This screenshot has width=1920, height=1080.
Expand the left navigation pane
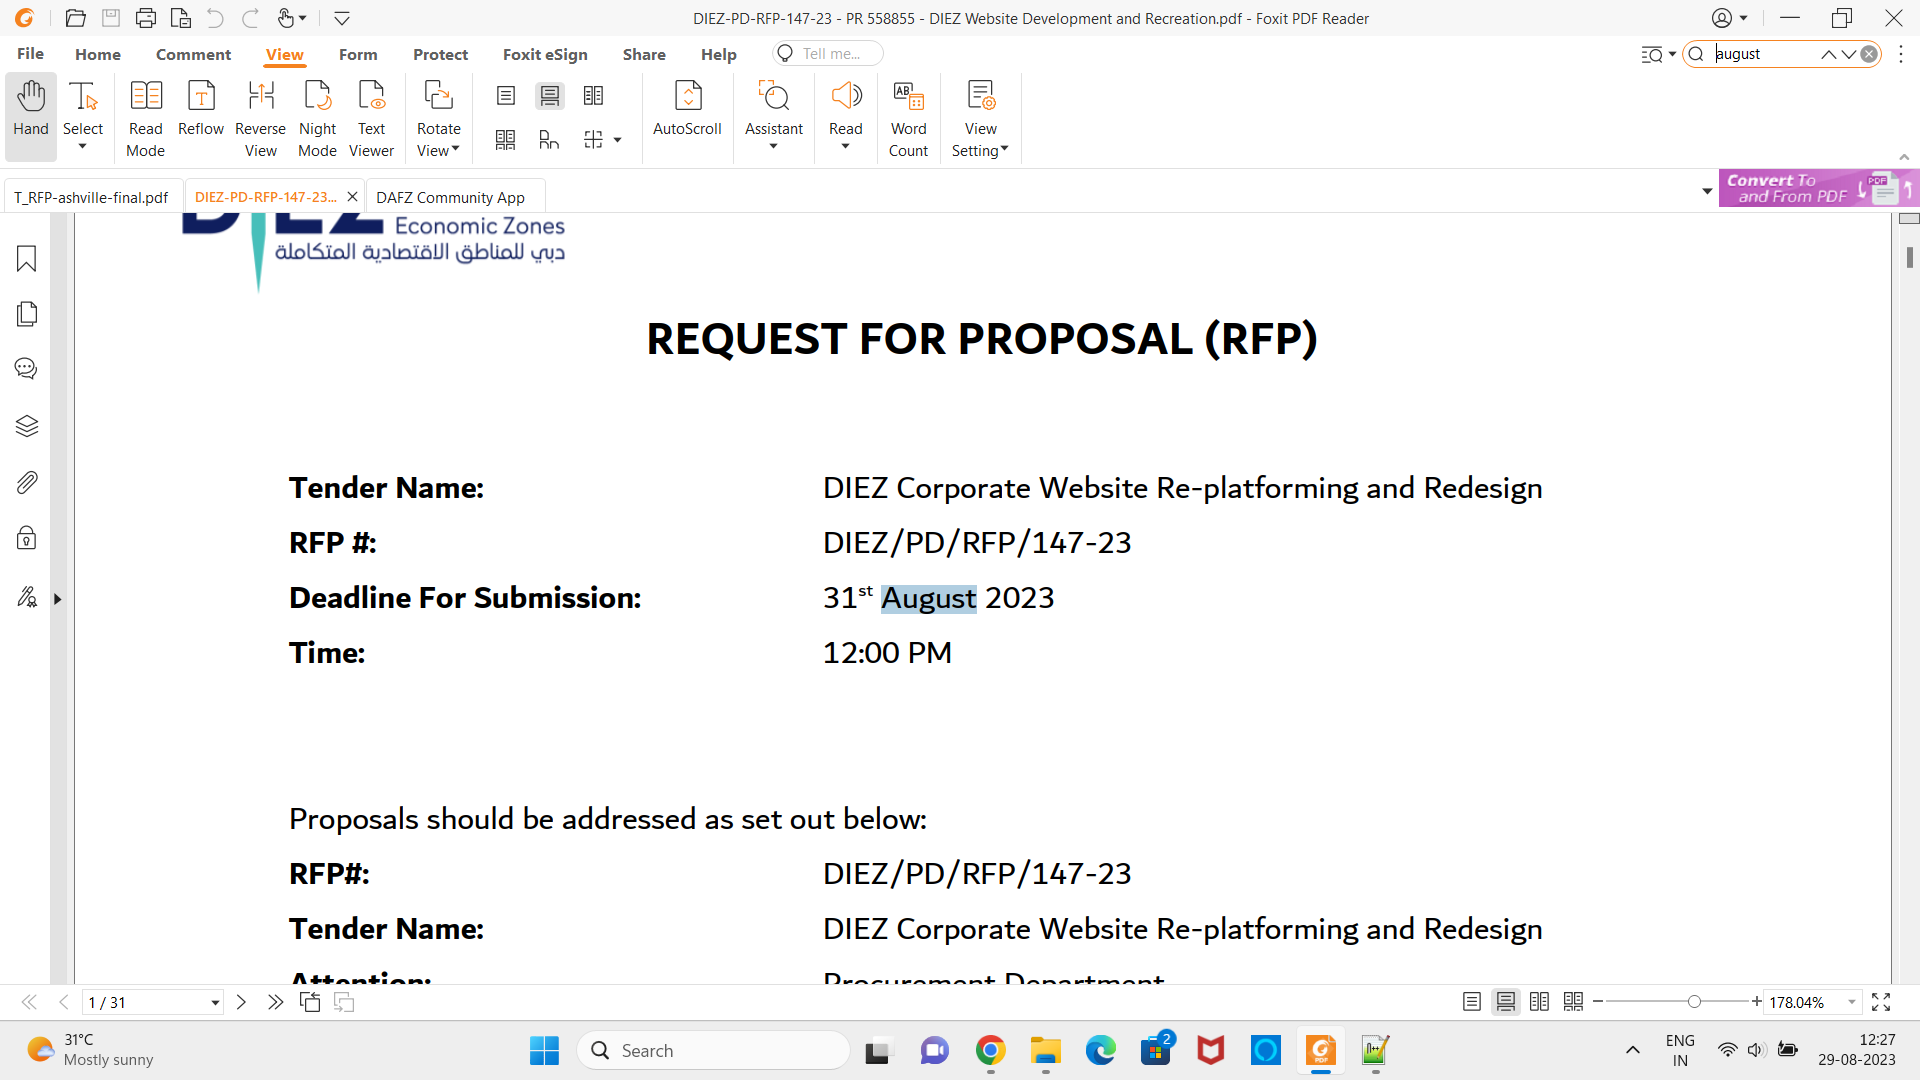coord(58,599)
